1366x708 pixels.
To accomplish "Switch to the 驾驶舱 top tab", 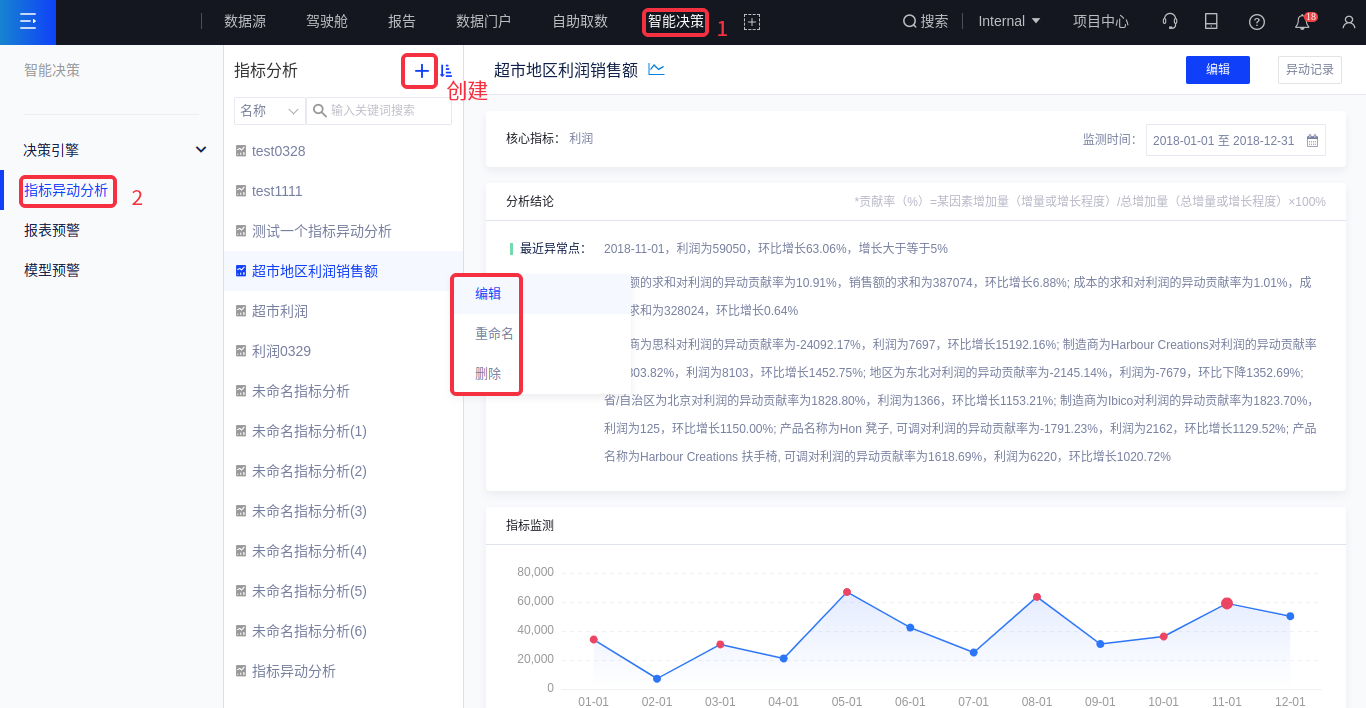I will [327, 21].
